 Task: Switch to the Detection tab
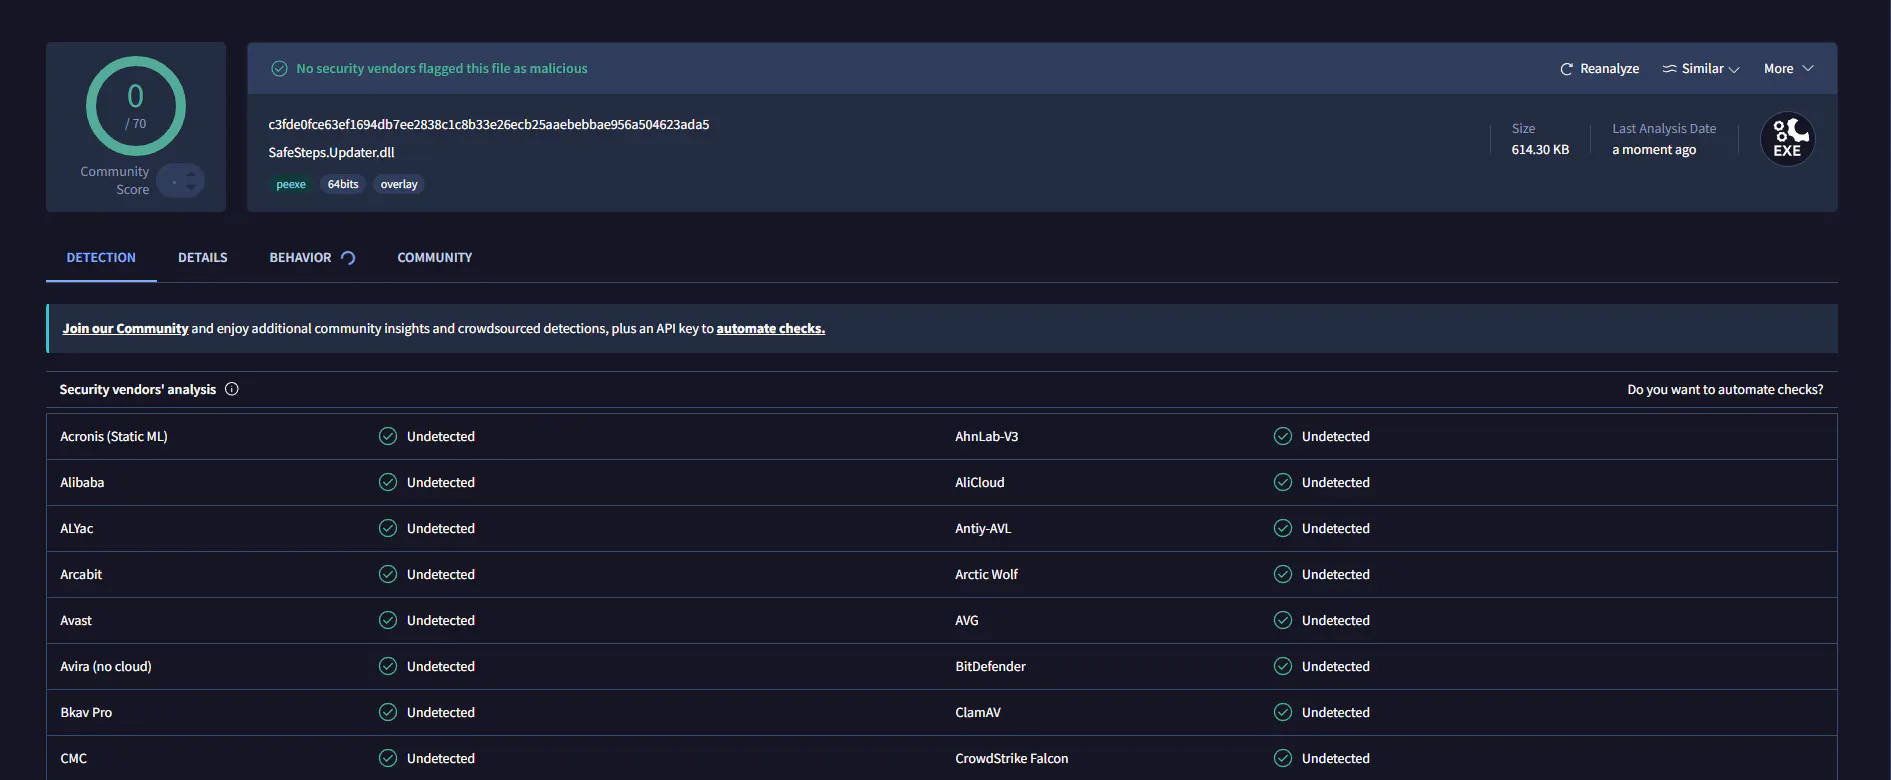[x=101, y=258]
